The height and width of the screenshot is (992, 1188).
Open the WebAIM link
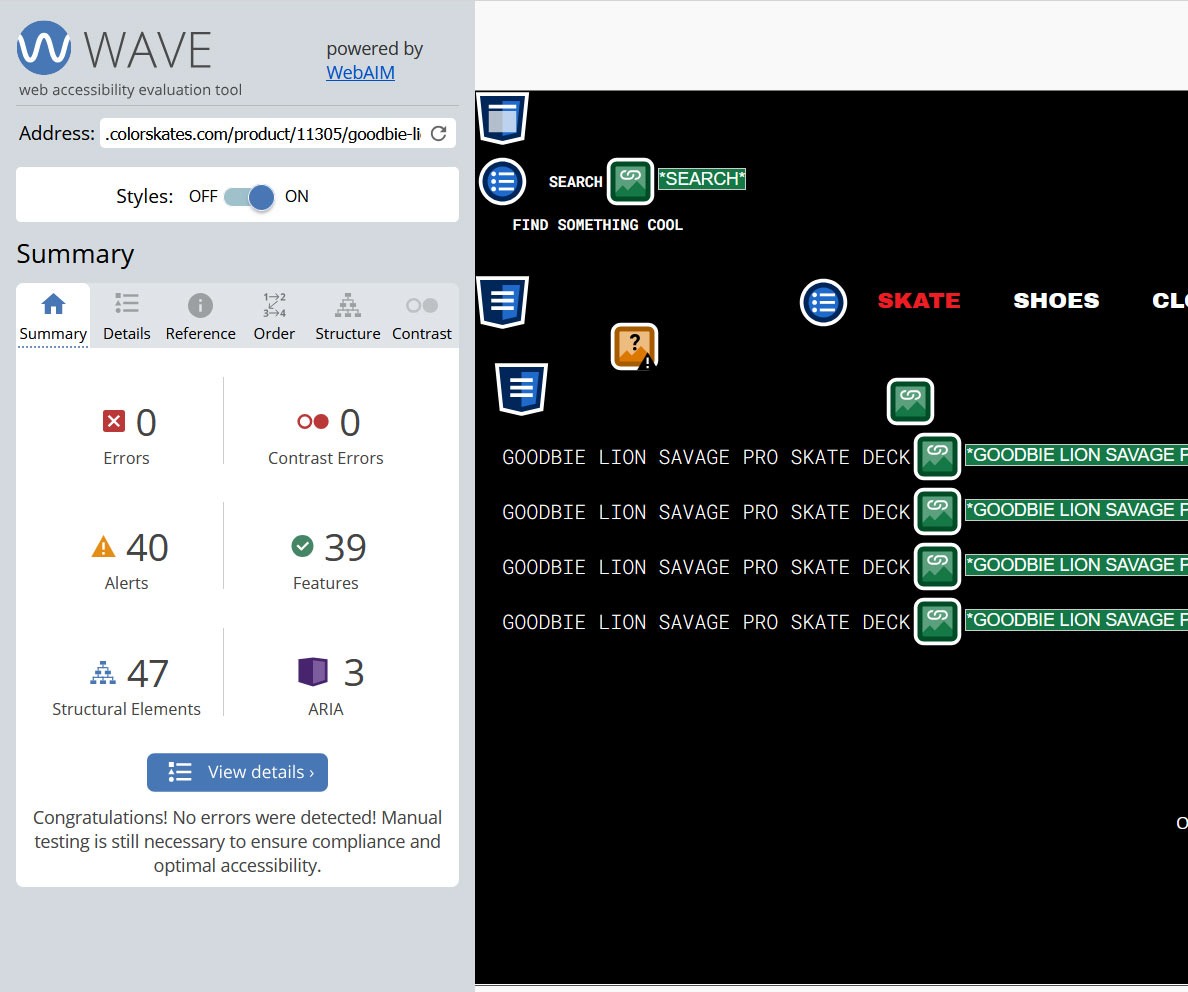360,73
